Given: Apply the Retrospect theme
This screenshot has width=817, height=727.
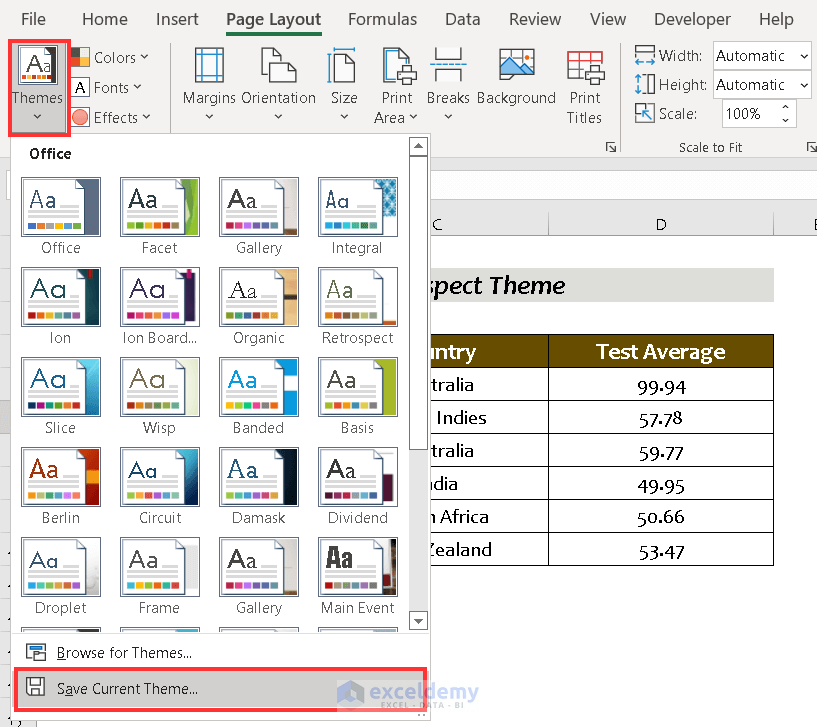Looking at the screenshot, I should tap(357, 306).
